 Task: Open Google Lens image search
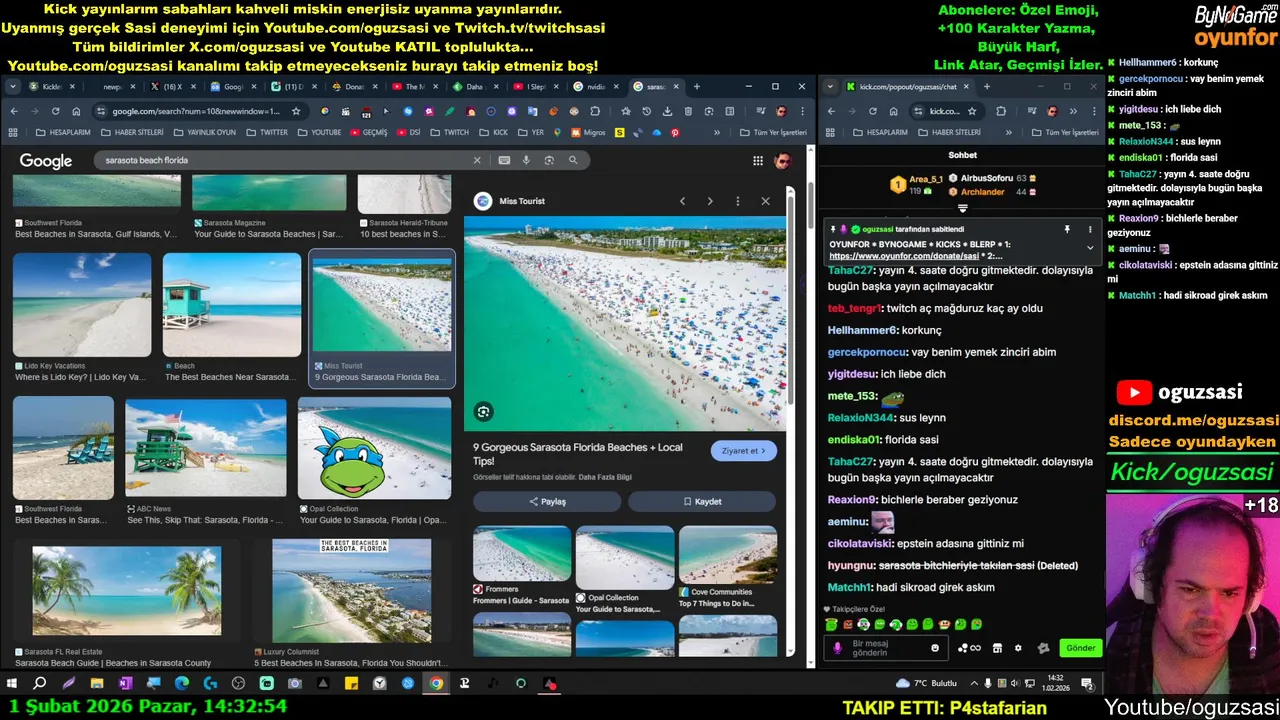coord(549,160)
